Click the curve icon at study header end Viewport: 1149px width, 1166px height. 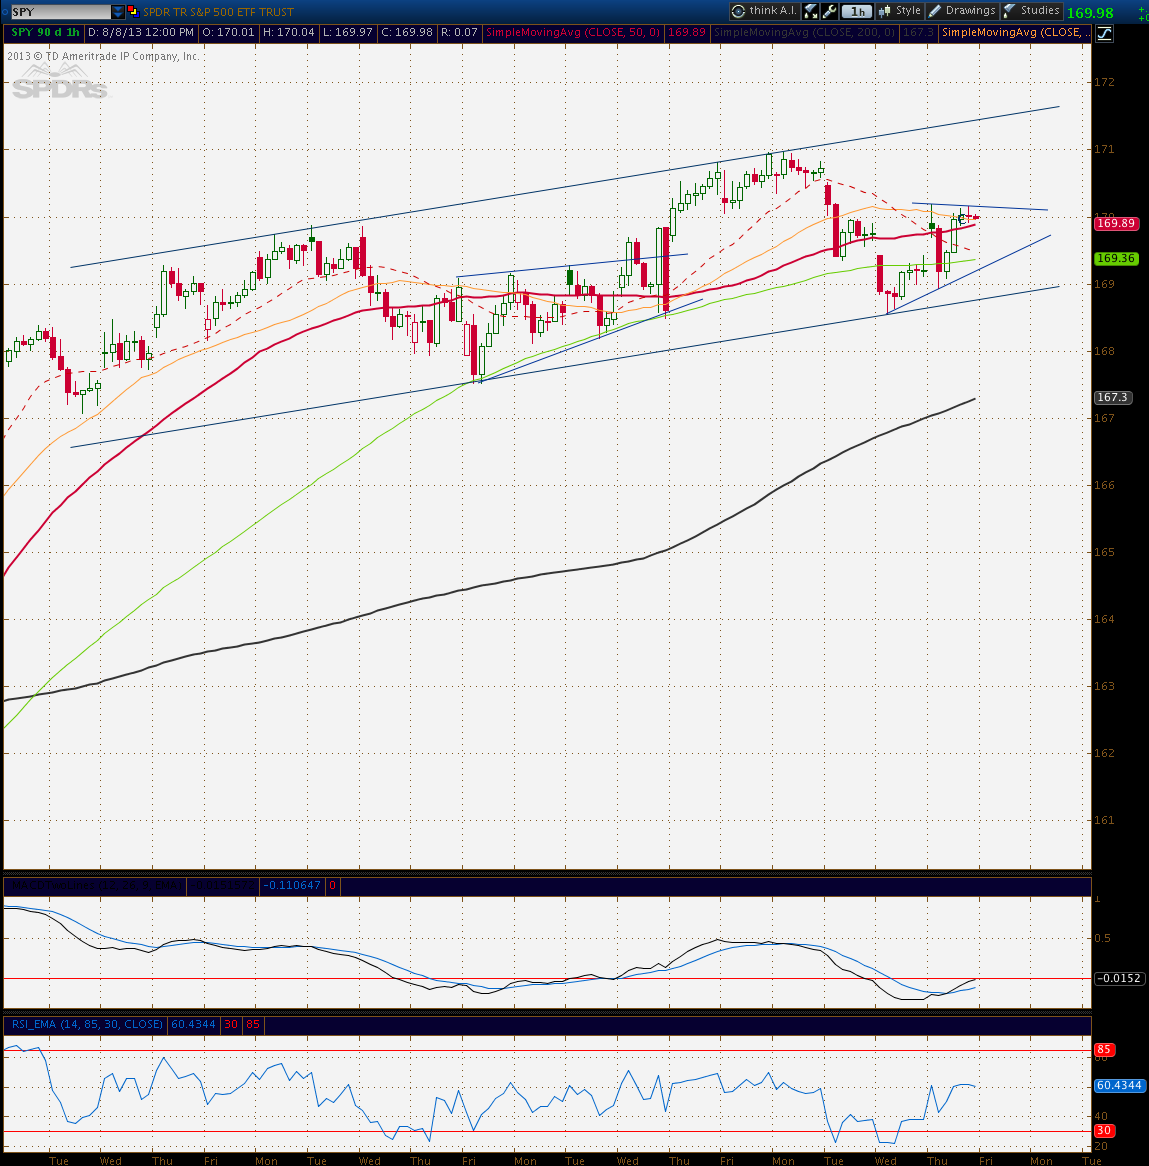click(1104, 33)
